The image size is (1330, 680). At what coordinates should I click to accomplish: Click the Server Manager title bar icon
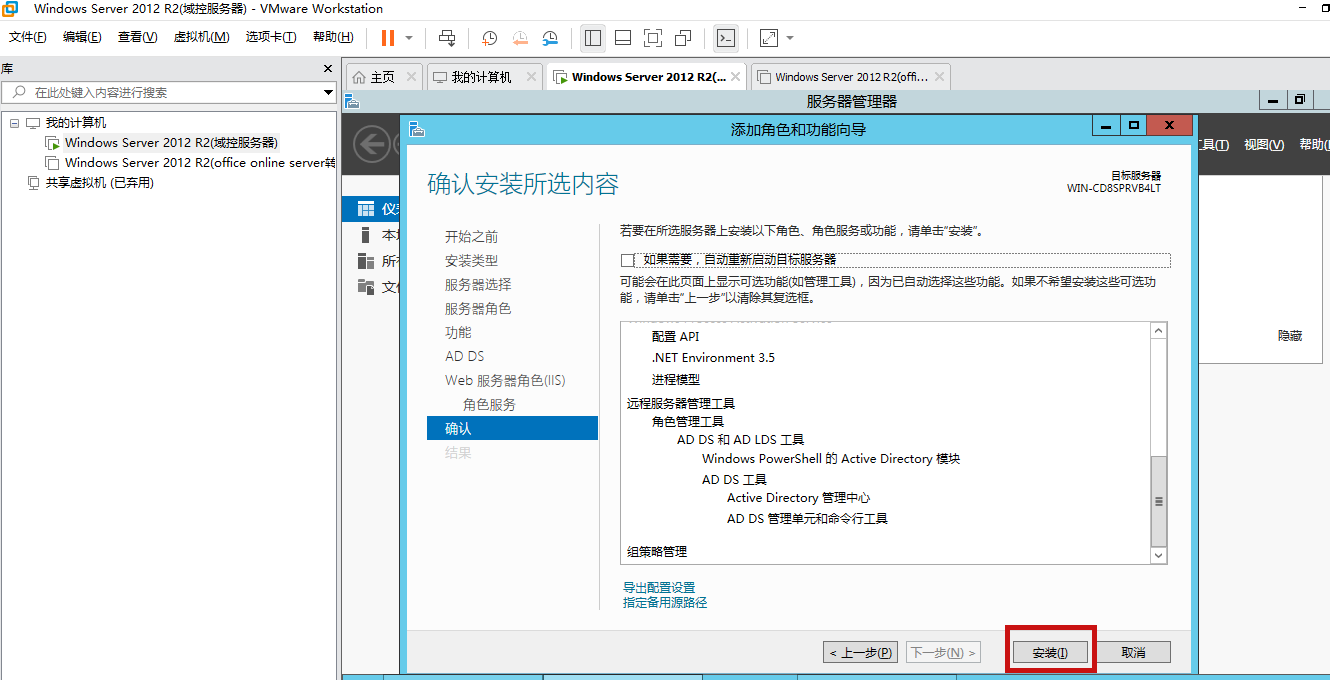pyautogui.click(x=352, y=101)
